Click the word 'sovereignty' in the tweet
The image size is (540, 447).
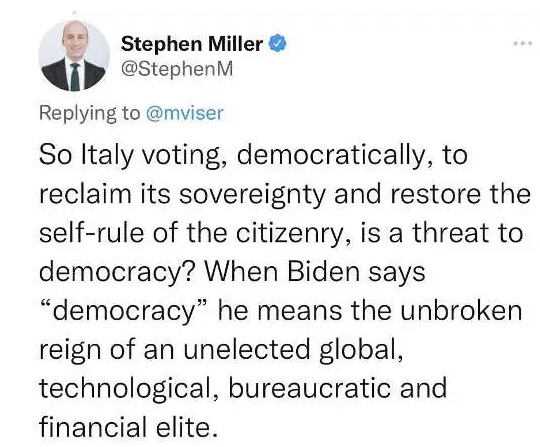tap(252, 195)
